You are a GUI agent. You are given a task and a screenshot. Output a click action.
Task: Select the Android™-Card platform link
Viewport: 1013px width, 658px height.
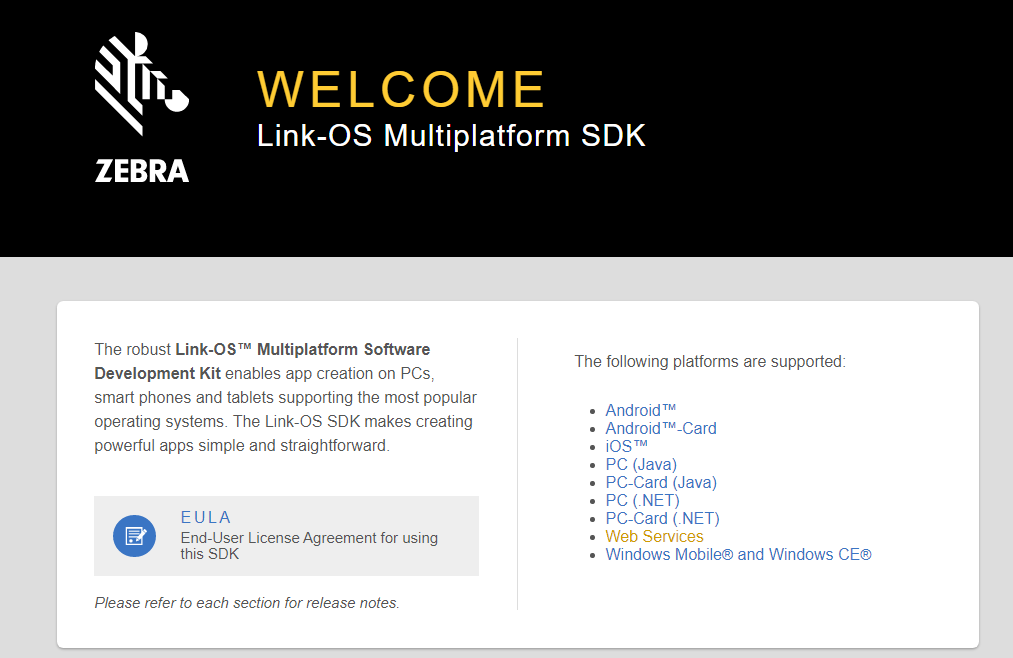click(x=661, y=428)
